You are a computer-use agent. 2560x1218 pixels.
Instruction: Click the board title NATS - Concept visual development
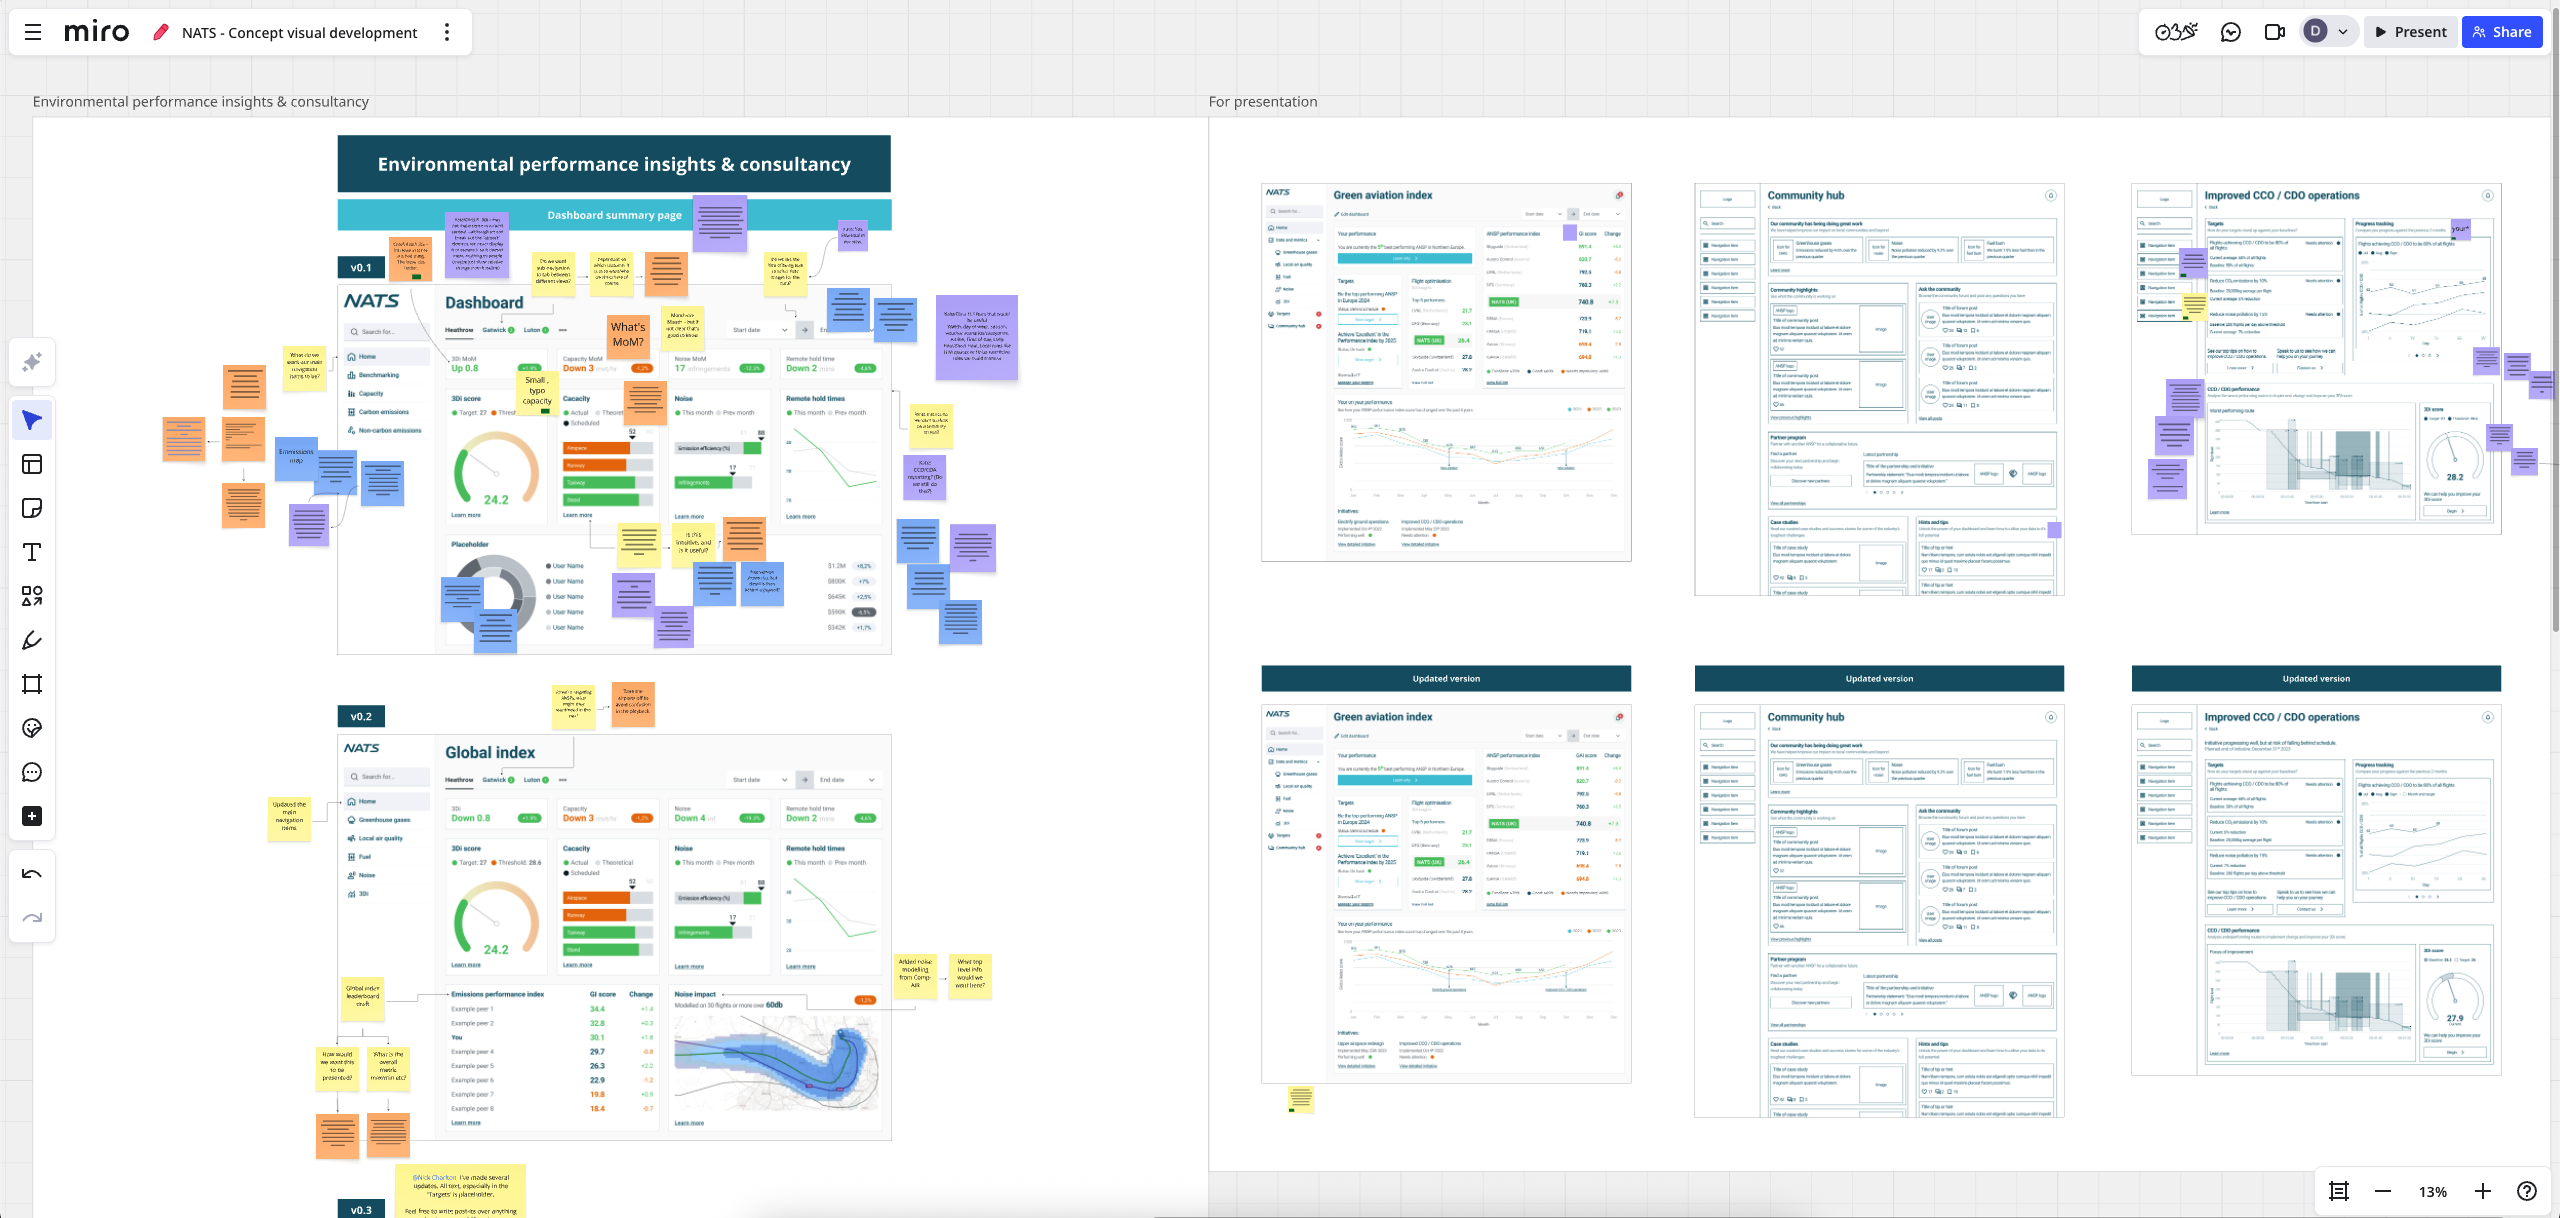click(298, 32)
